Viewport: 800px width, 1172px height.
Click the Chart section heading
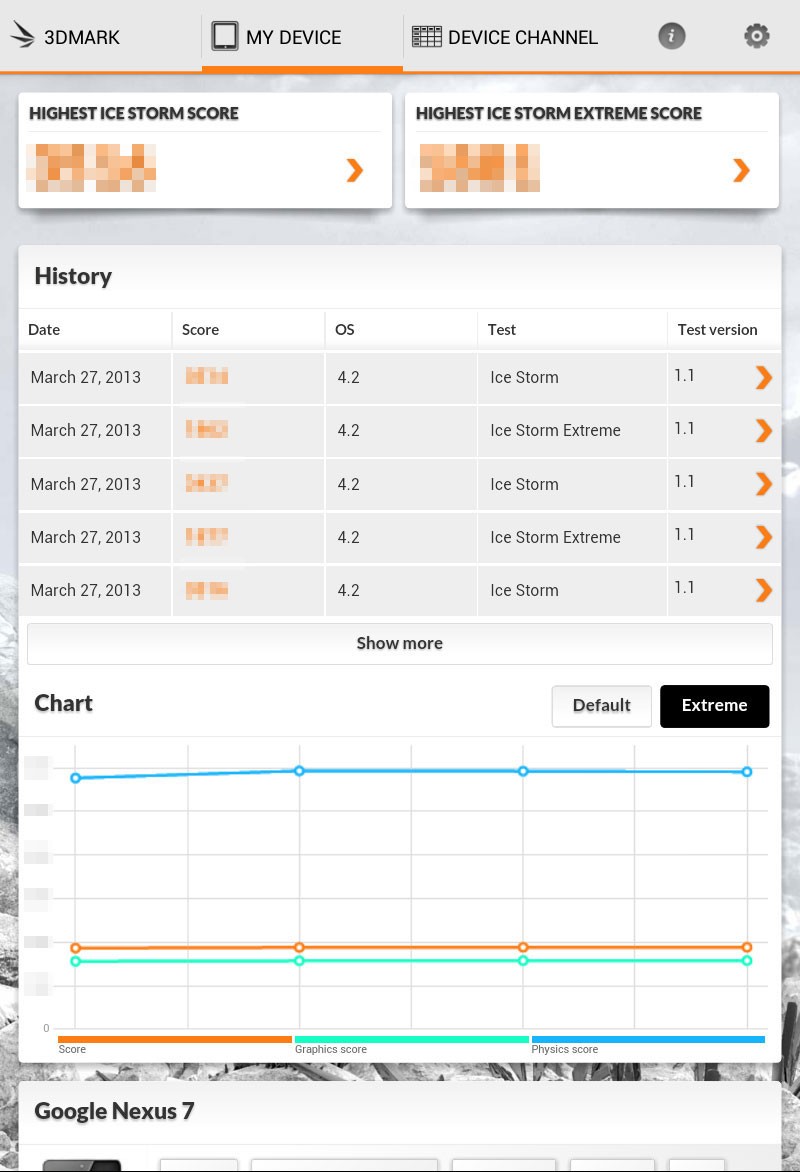[64, 703]
